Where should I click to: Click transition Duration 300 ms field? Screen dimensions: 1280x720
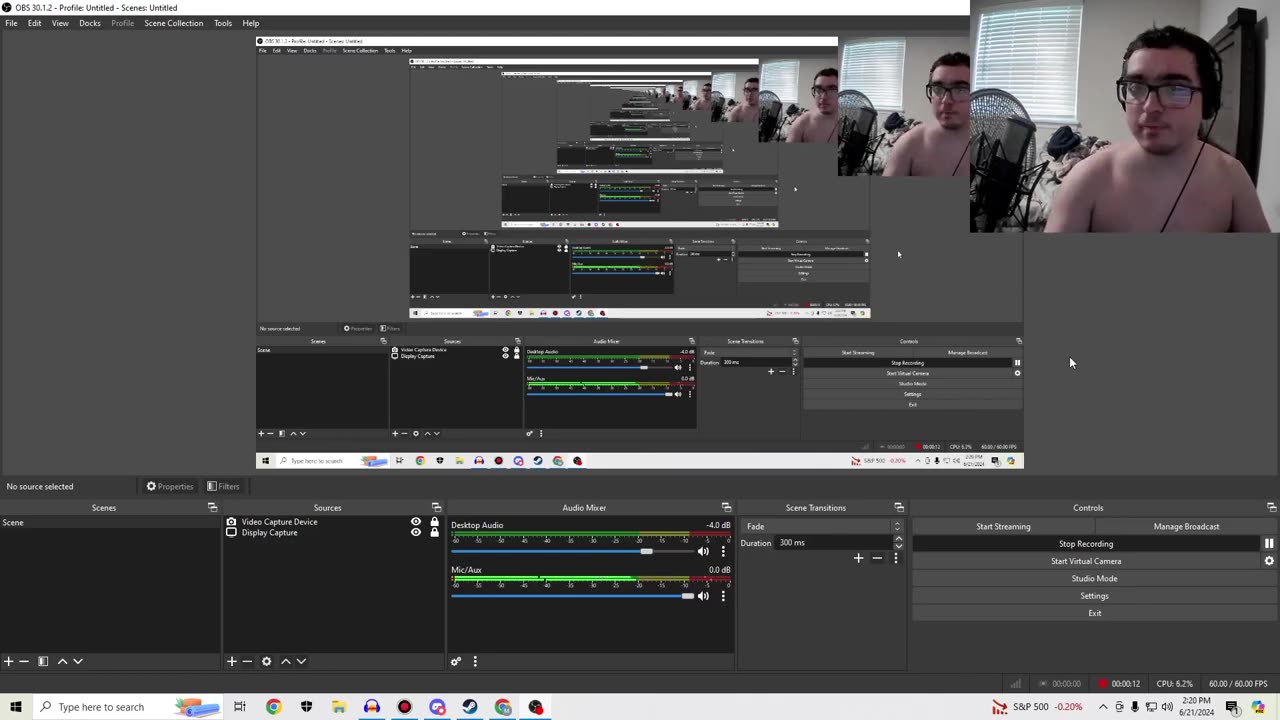(x=832, y=543)
